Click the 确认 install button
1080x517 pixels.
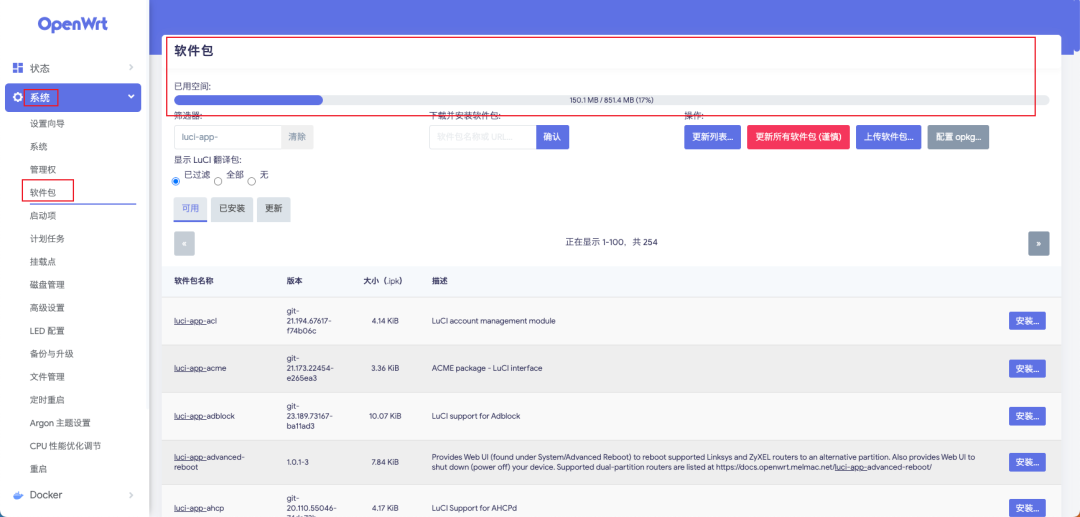(552, 137)
